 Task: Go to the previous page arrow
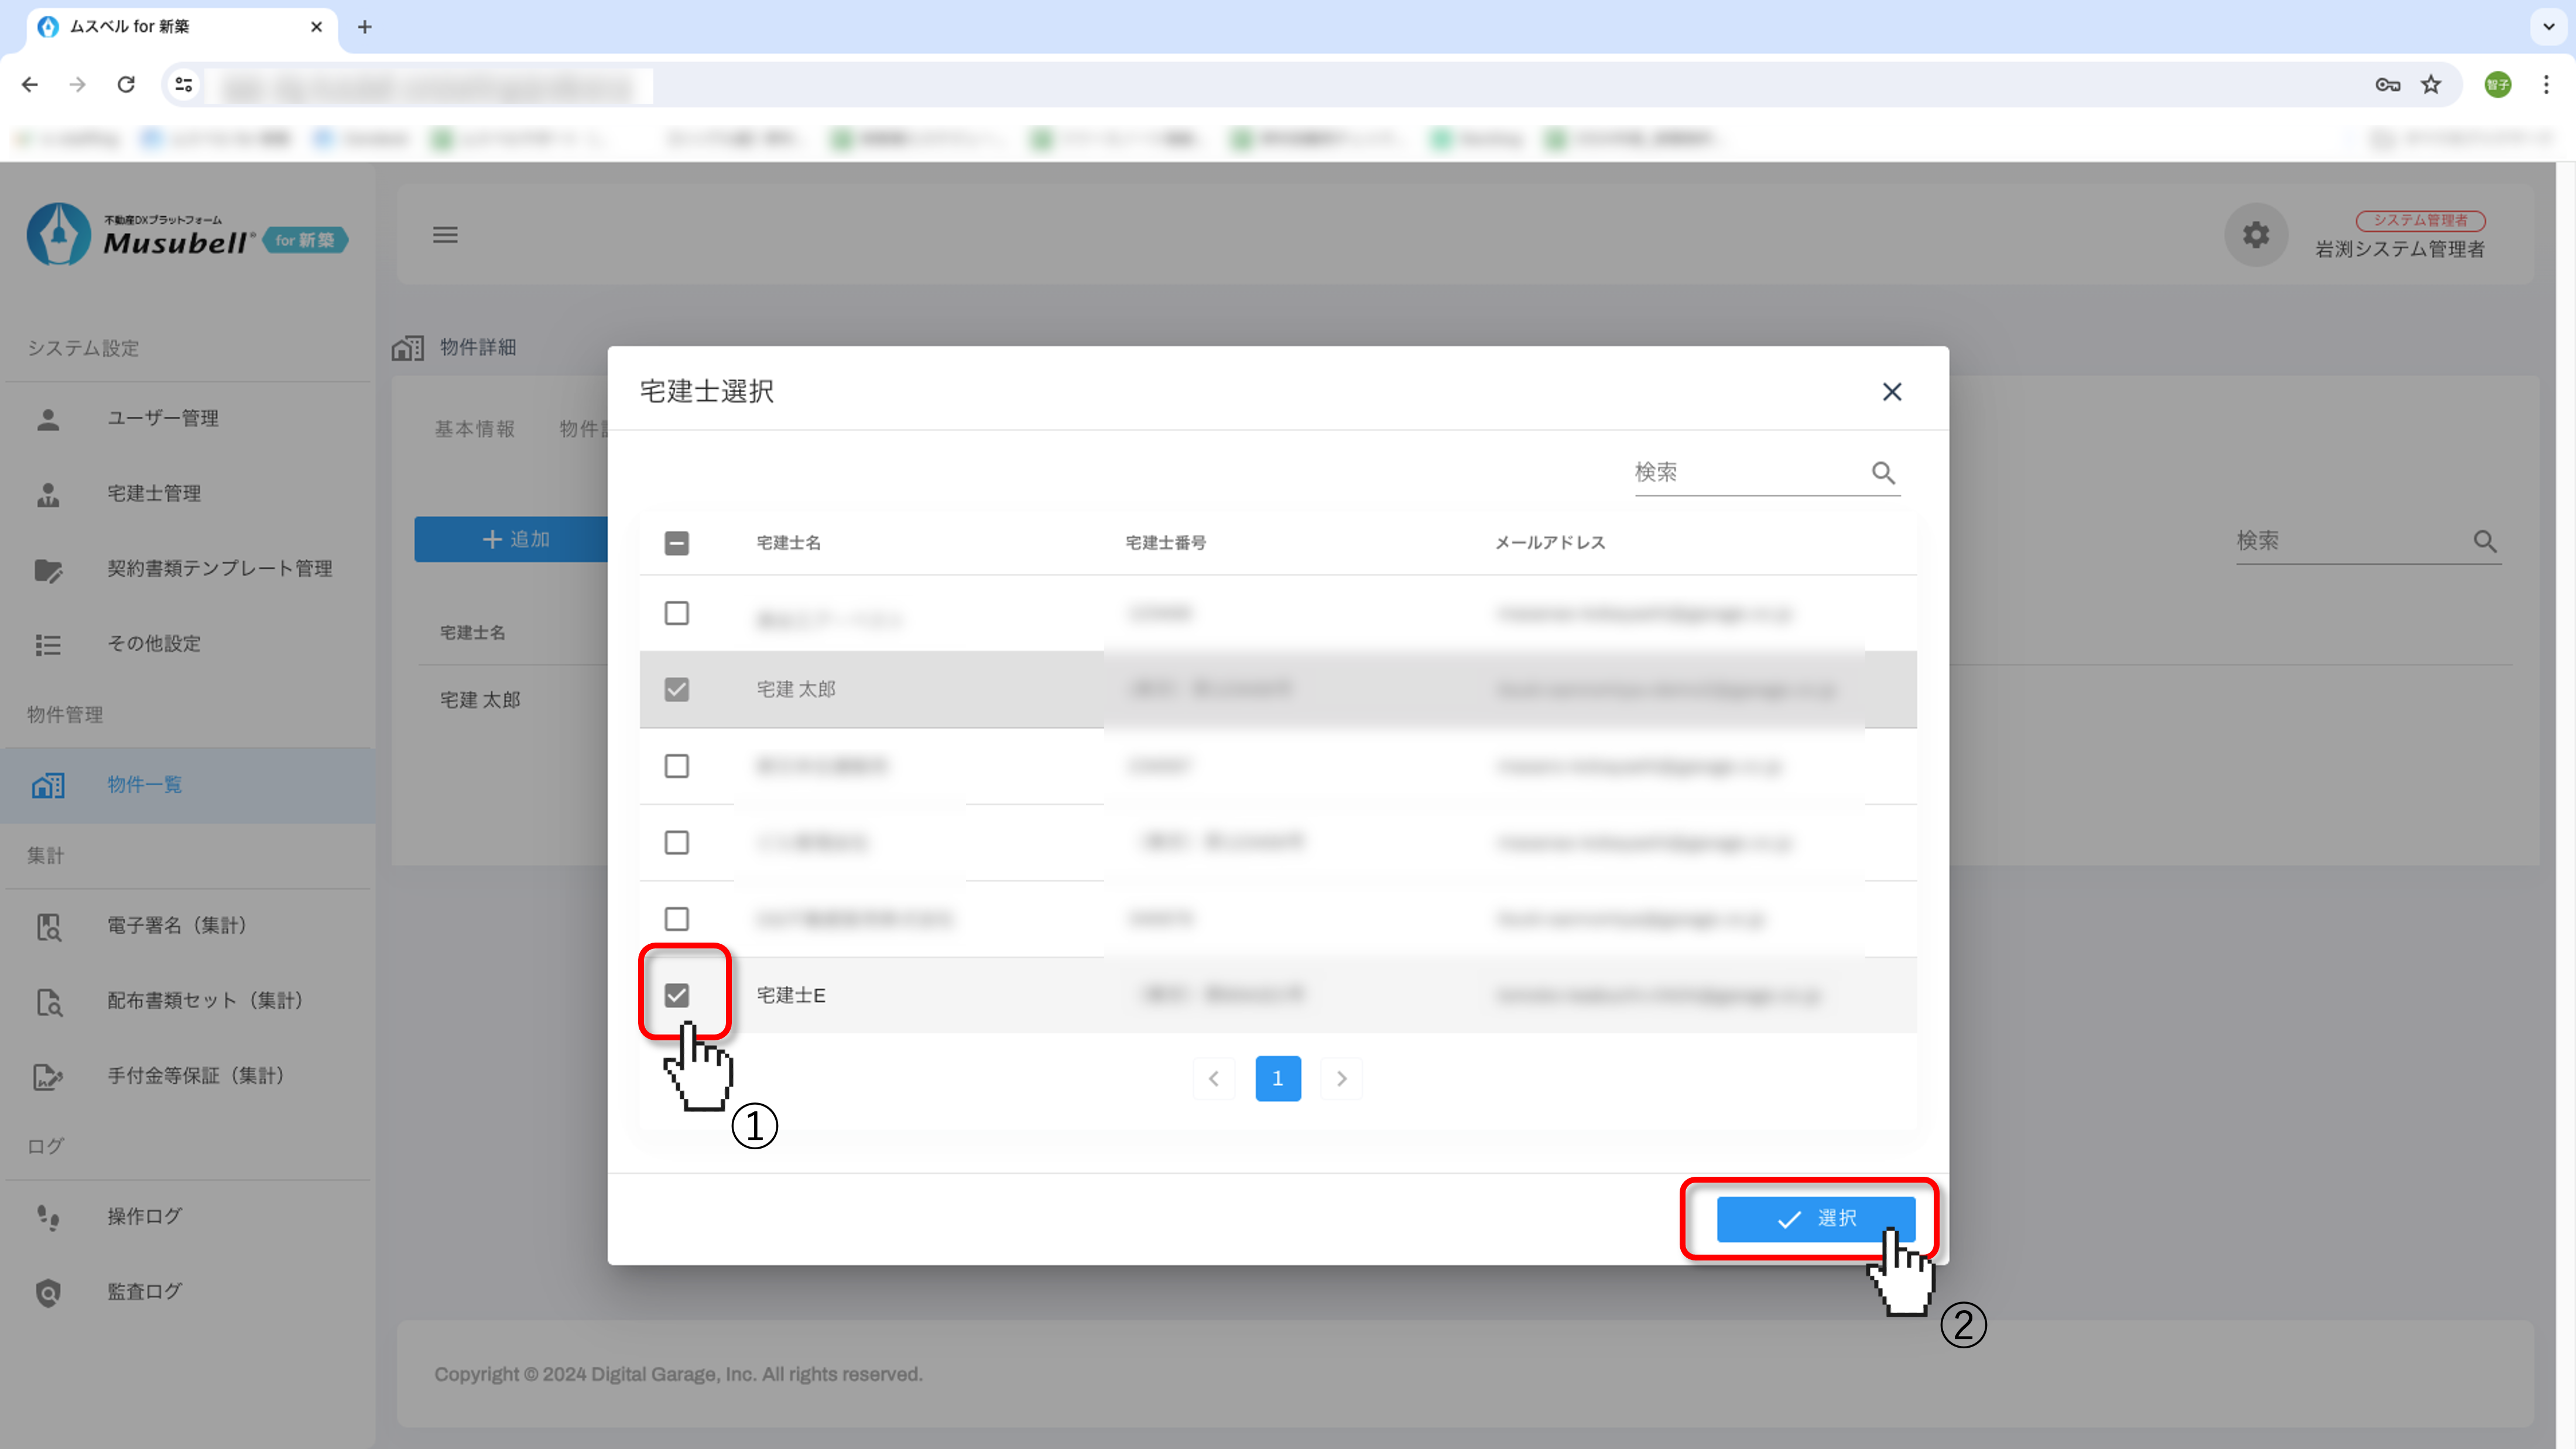(x=1214, y=1078)
